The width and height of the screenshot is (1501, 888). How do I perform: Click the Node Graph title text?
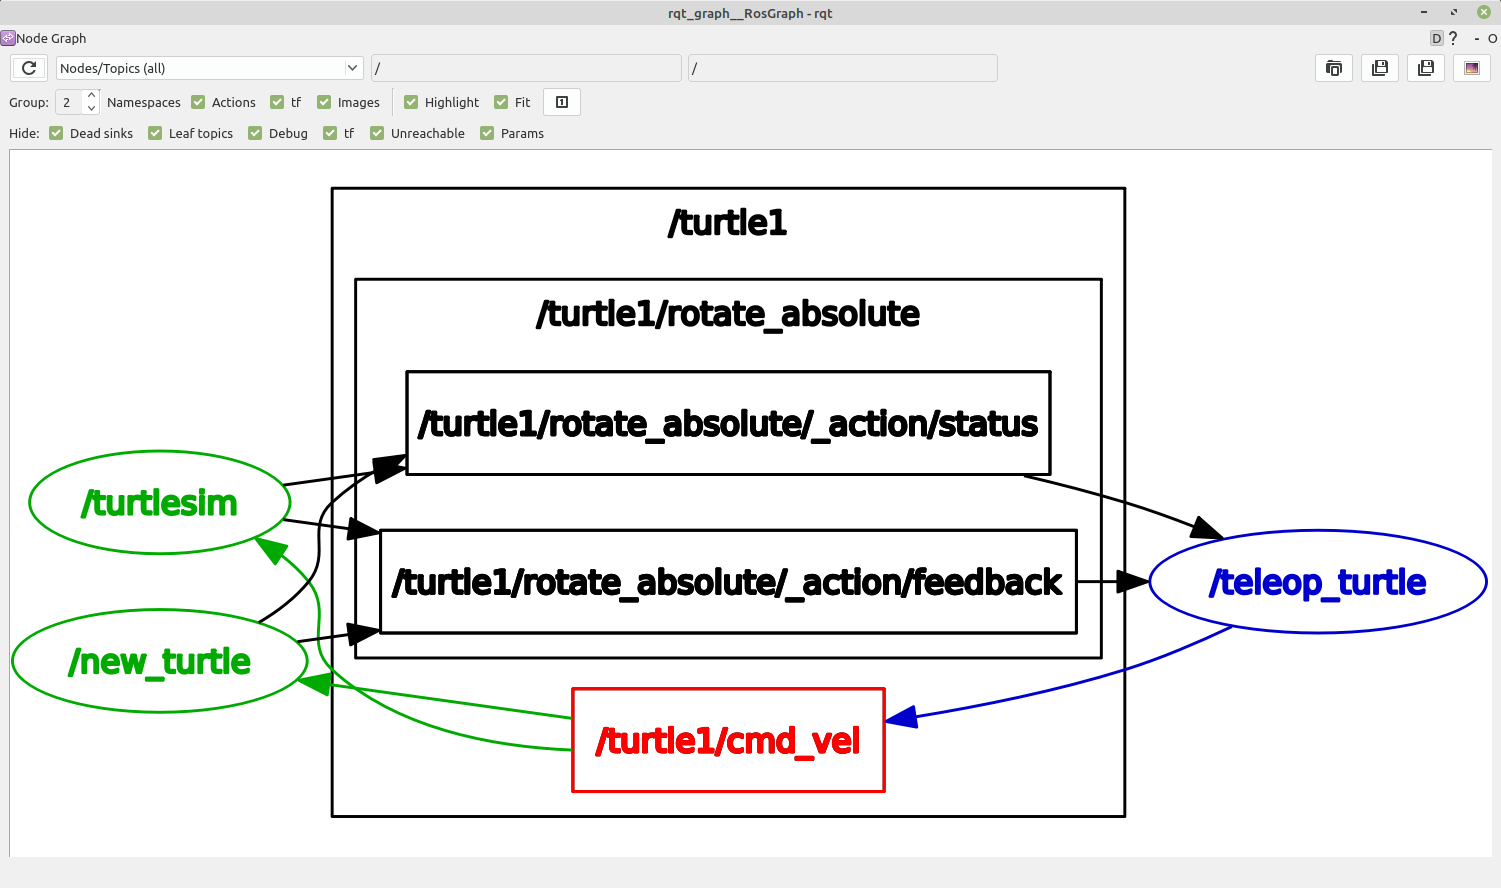(x=51, y=38)
